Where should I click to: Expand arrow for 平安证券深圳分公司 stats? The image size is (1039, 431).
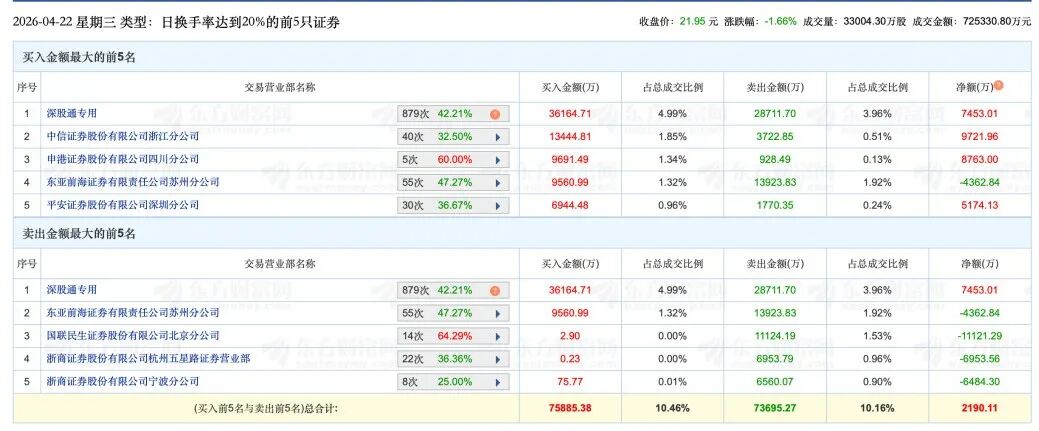(497, 206)
